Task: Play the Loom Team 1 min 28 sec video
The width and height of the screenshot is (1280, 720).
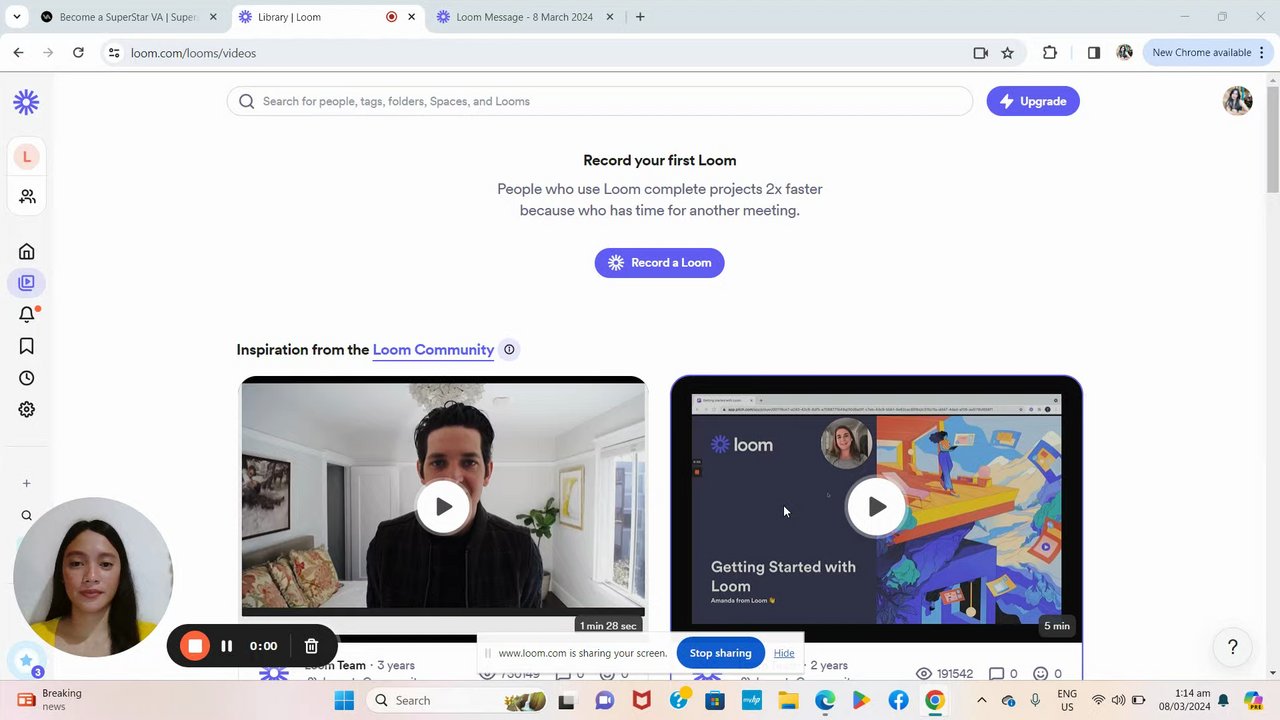Action: [443, 506]
